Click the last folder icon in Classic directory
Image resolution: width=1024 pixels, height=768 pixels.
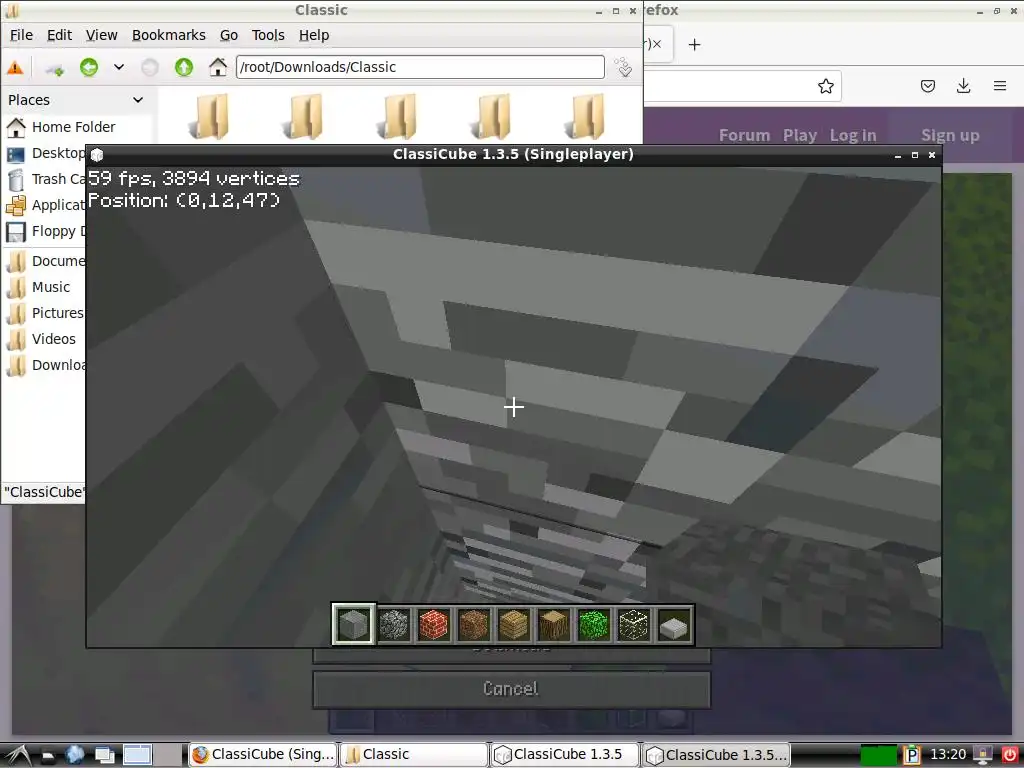tap(585, 116)
